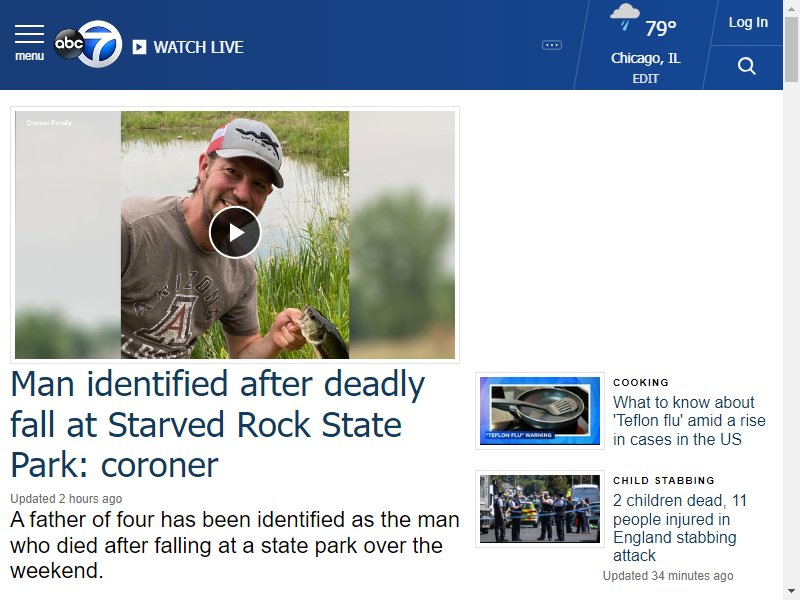800x600 pixels.
Task: Click the Log In button
Action: coord(748,22)
